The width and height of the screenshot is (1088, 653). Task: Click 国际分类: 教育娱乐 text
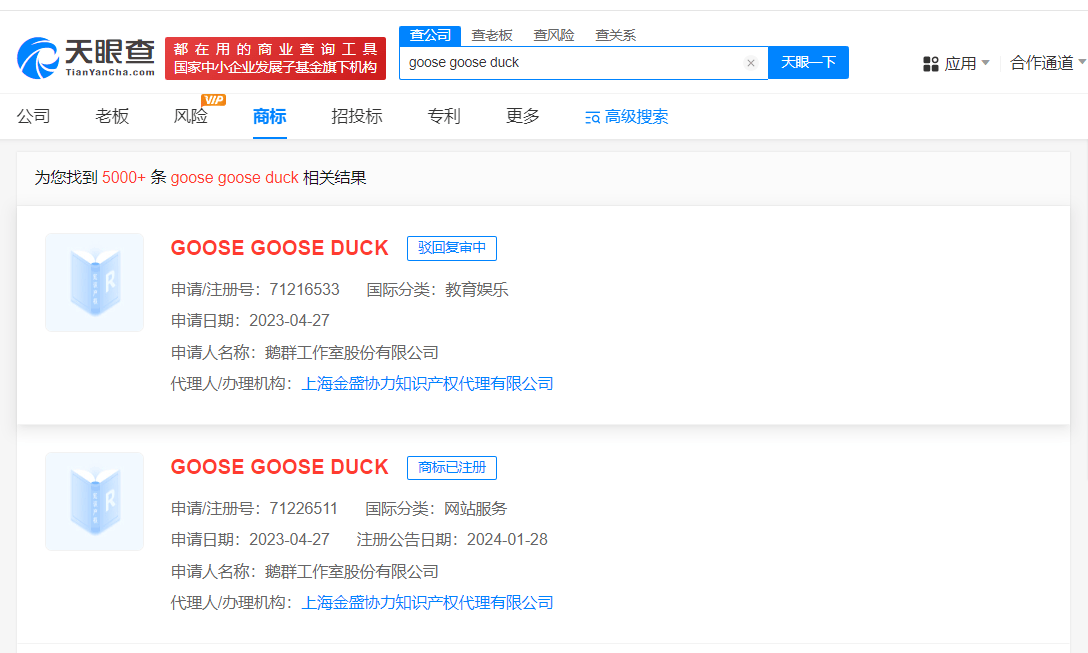437,289
